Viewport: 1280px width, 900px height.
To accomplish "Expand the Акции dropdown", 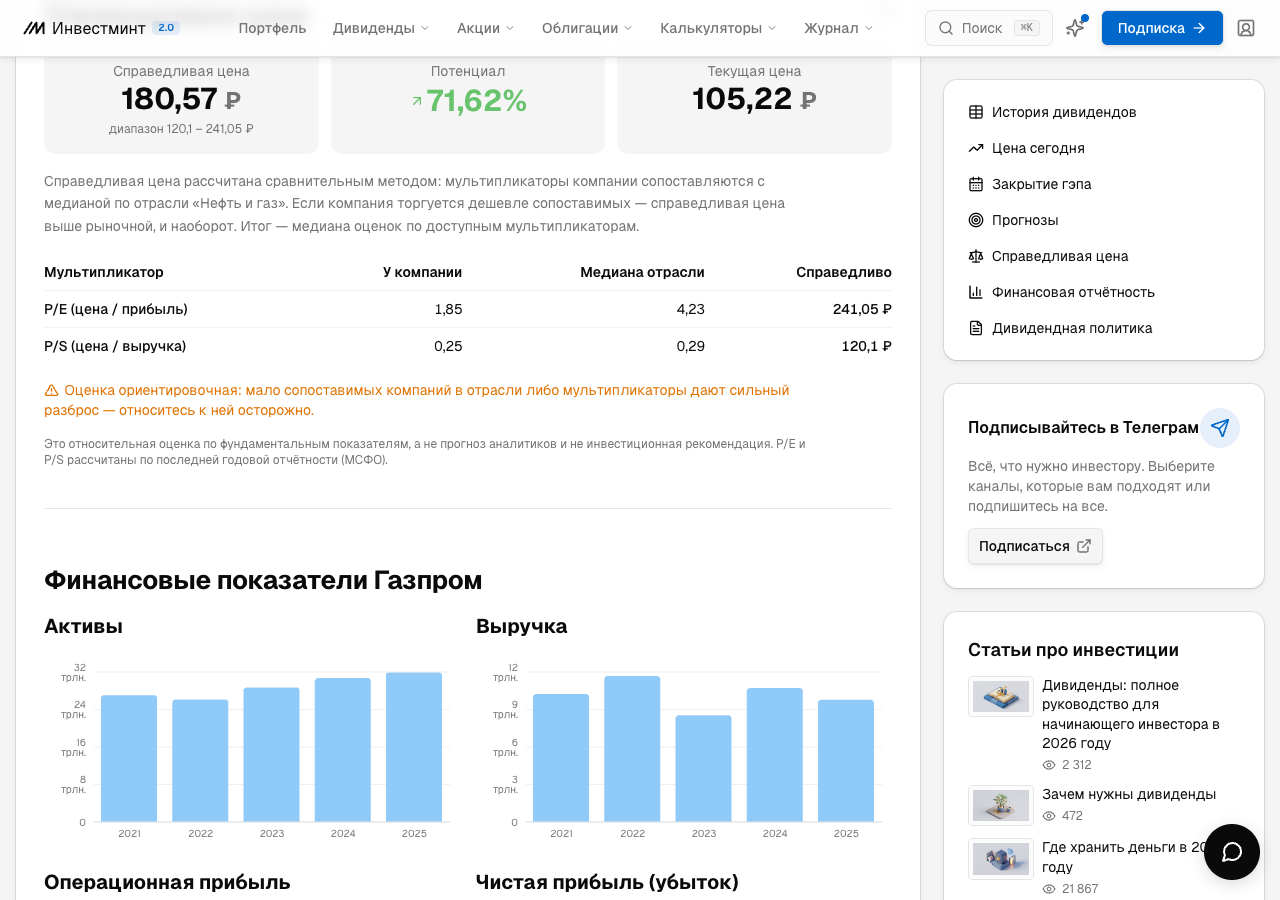I will [485, 28].
